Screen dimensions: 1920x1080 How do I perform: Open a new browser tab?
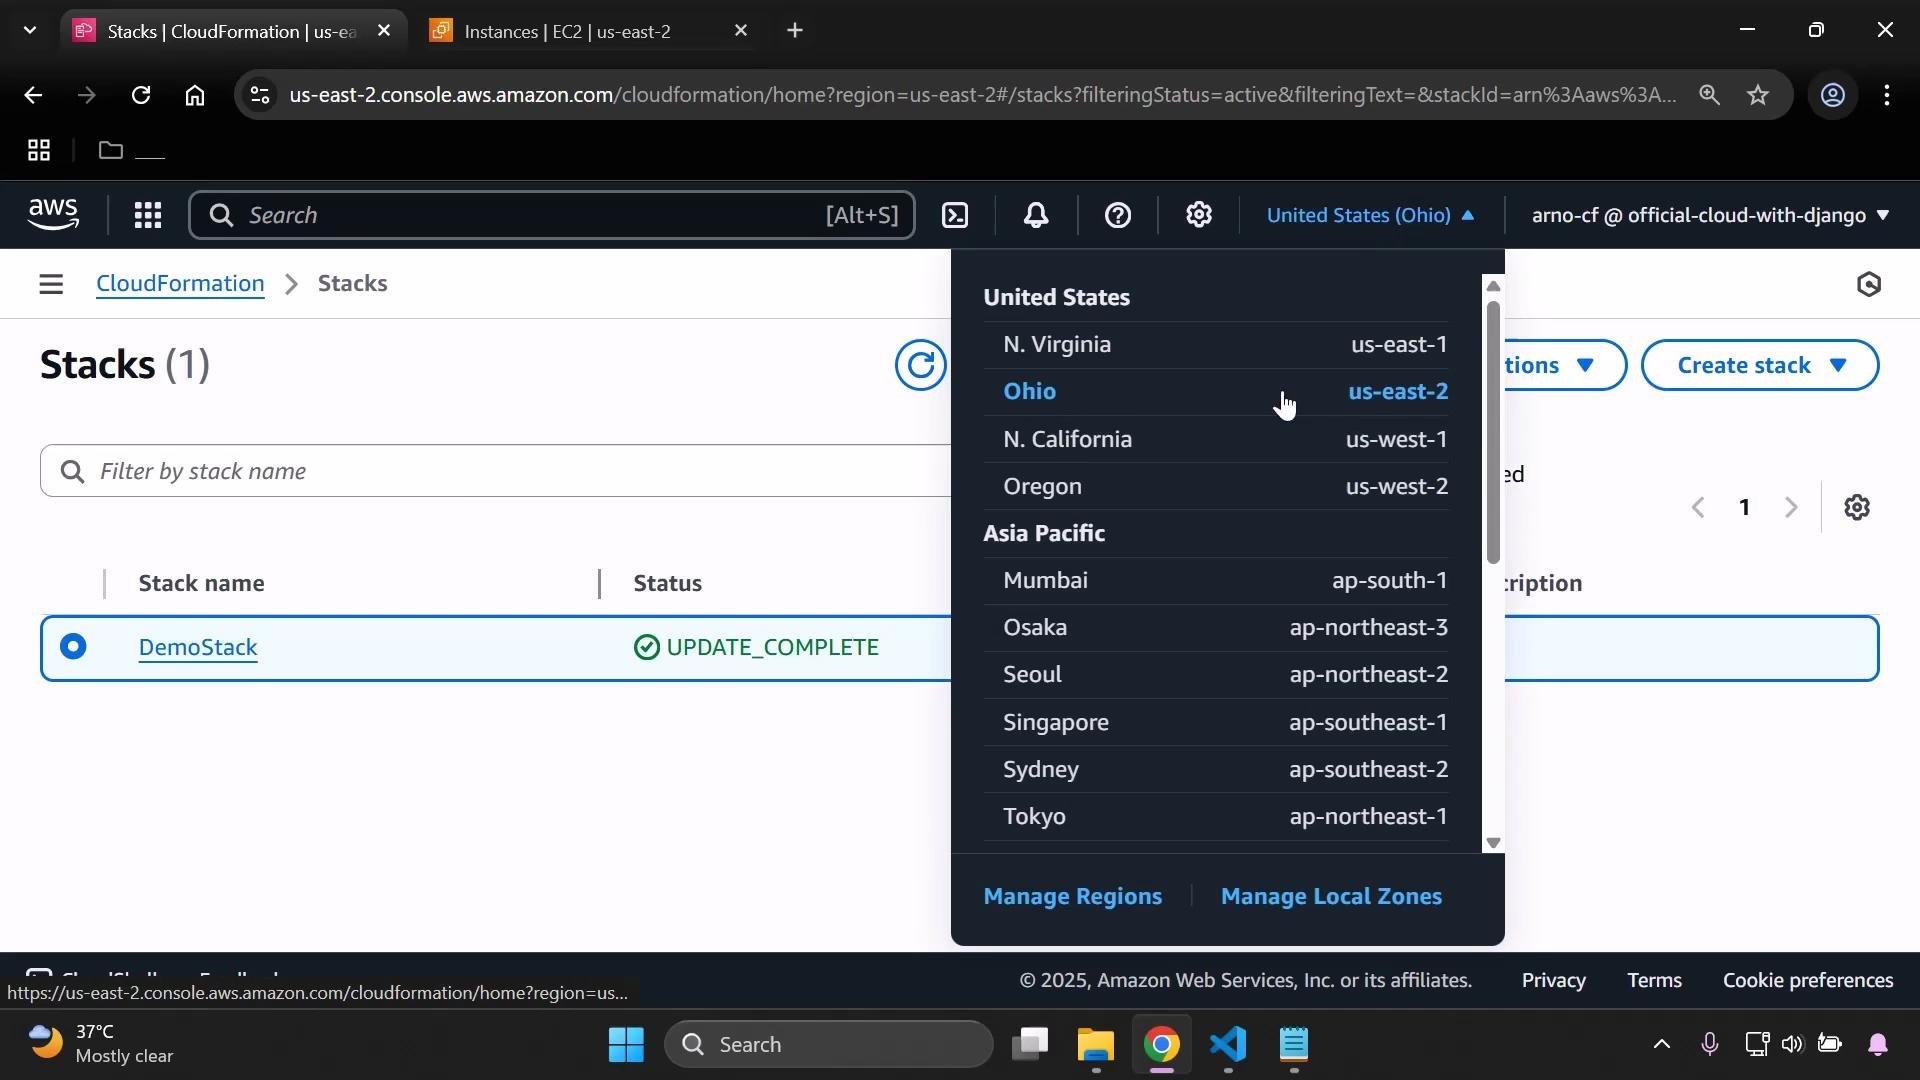(795, 31)
